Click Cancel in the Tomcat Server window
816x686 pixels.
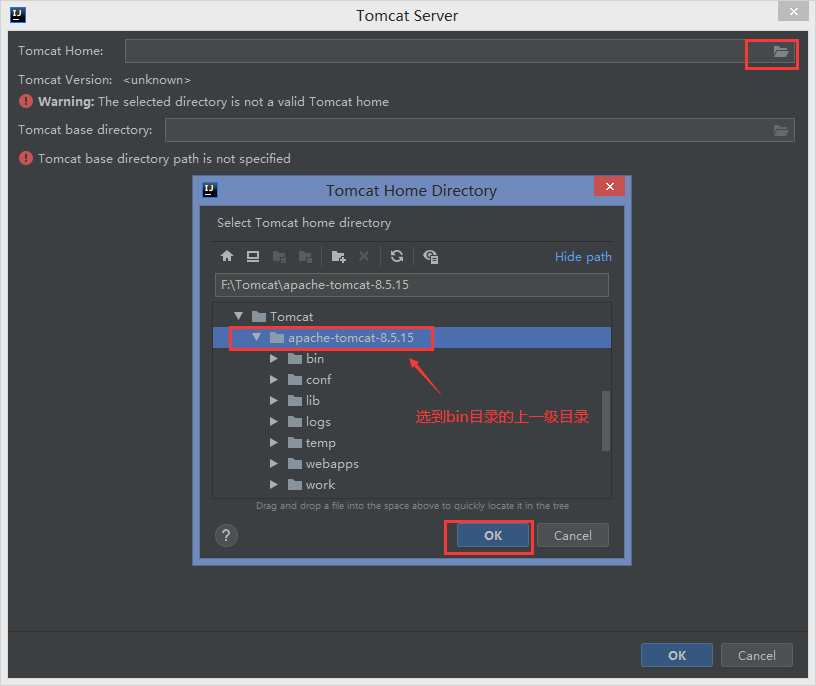pyautogui.click(x=757, y=655)
